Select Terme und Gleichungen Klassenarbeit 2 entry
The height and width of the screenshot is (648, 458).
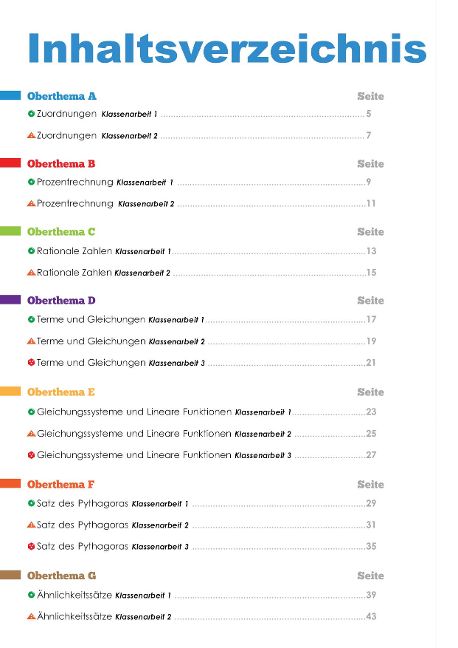pos(202,341)
